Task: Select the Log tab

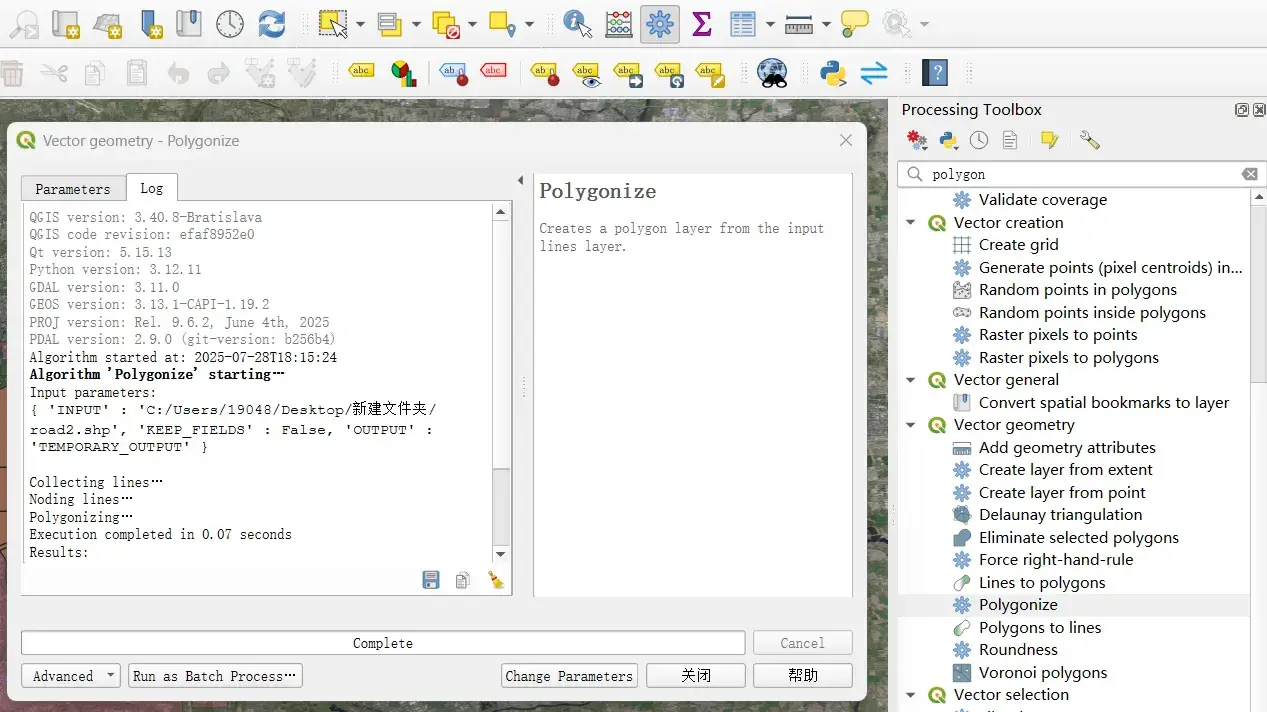Action: 152,188
